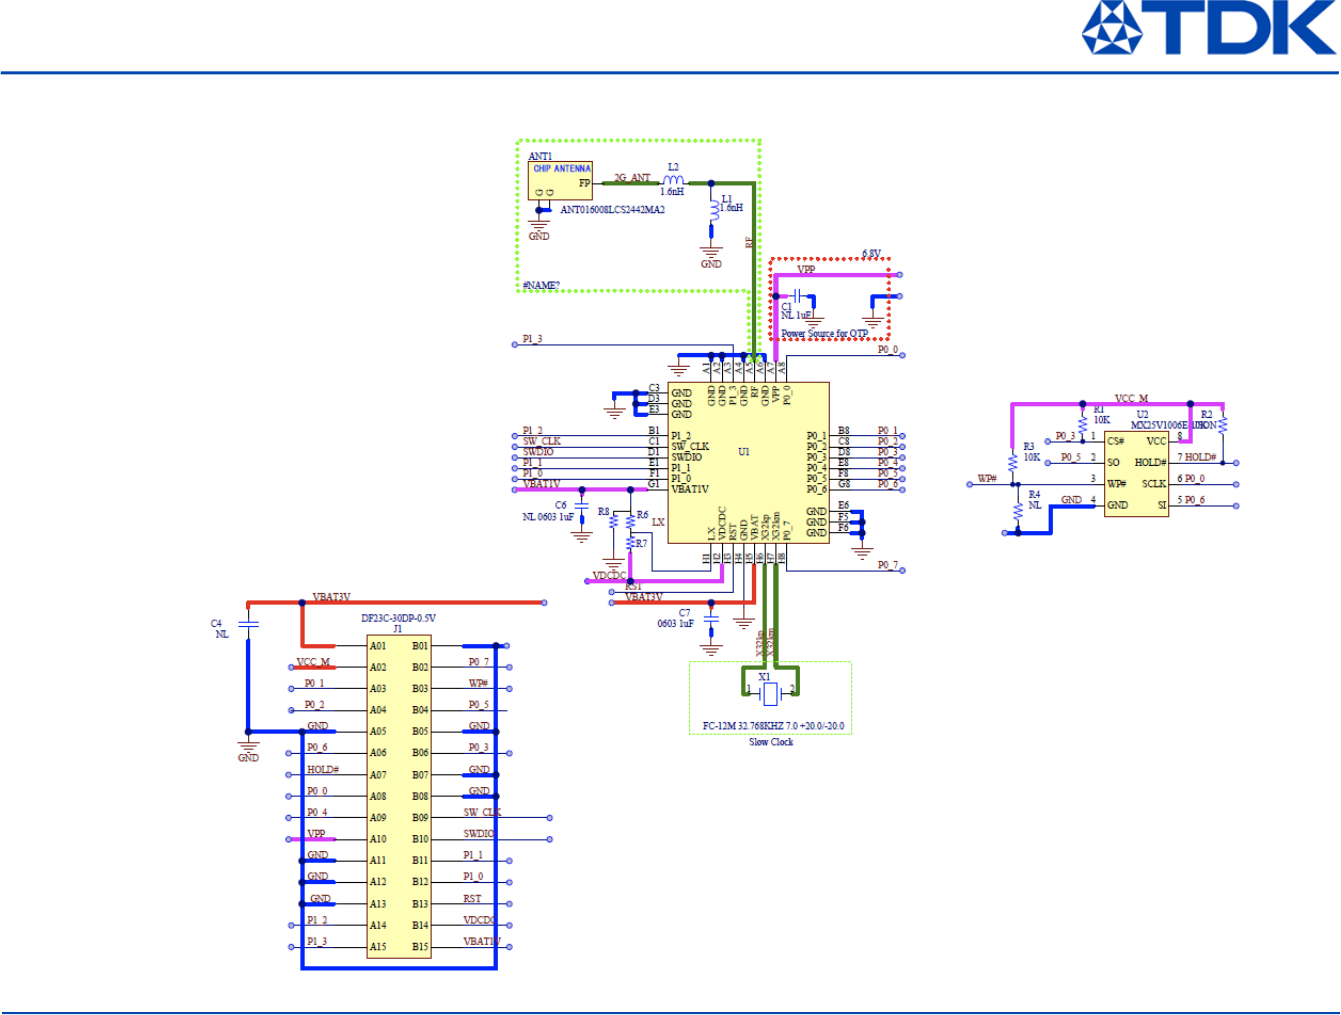Click the 'SWDIO' pin label inside U1

tap(686, 457)
